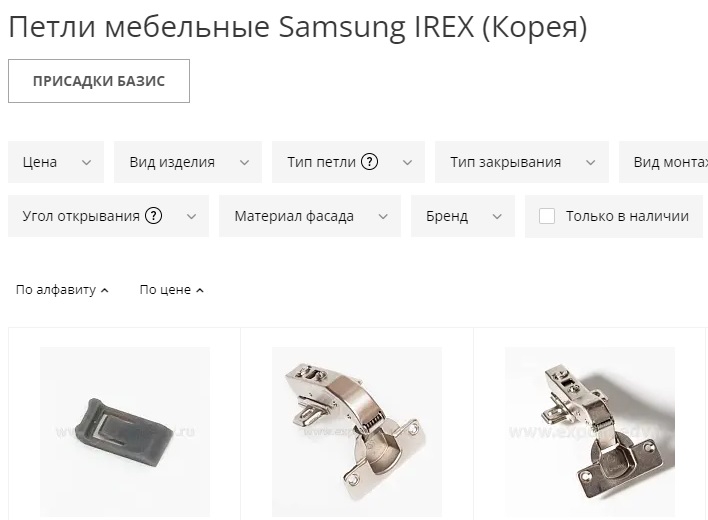Image resolution: width=708 pixels, height=520 pixels.
Task: Open the Тип закрывания dropdown
Action: (x=522, y=162)
